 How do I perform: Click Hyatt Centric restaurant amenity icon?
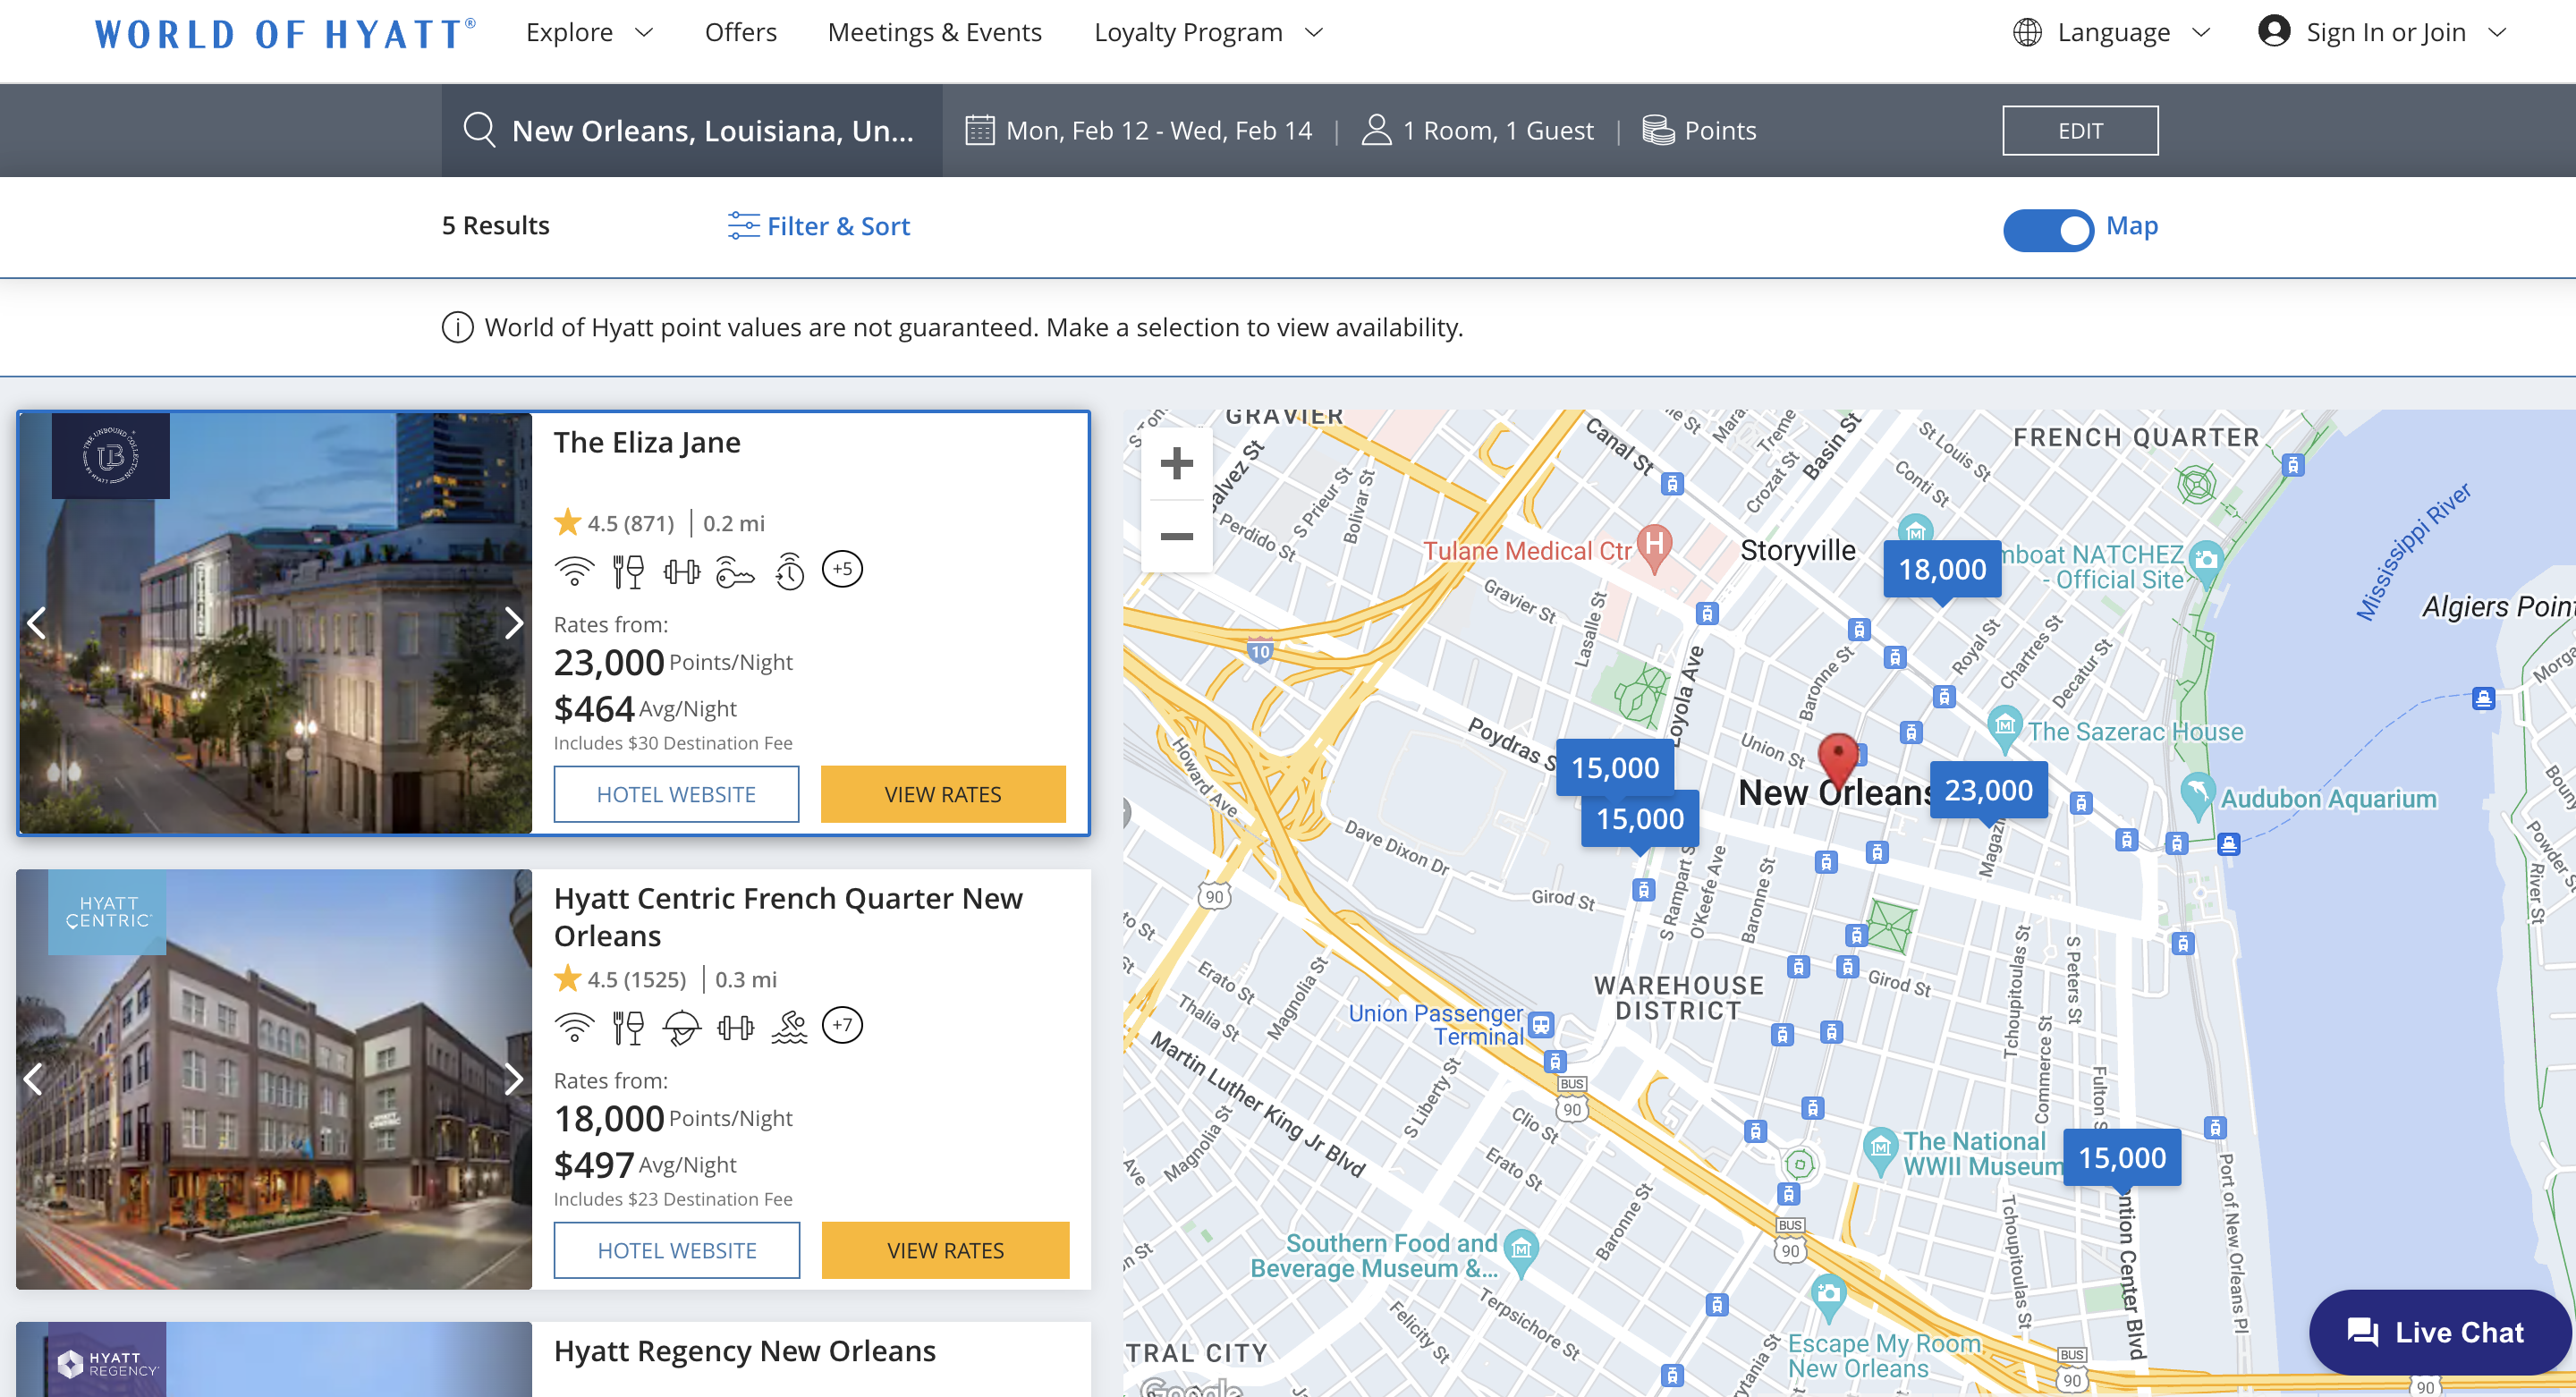click(x=628, y=1027)
